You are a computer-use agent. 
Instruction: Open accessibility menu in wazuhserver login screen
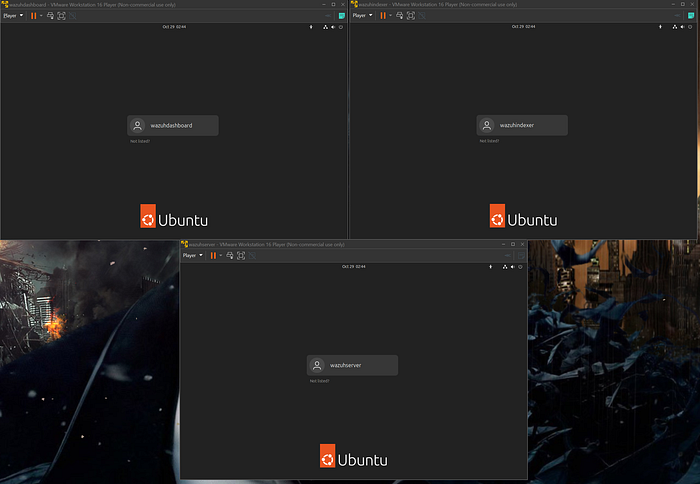(491, 267)
